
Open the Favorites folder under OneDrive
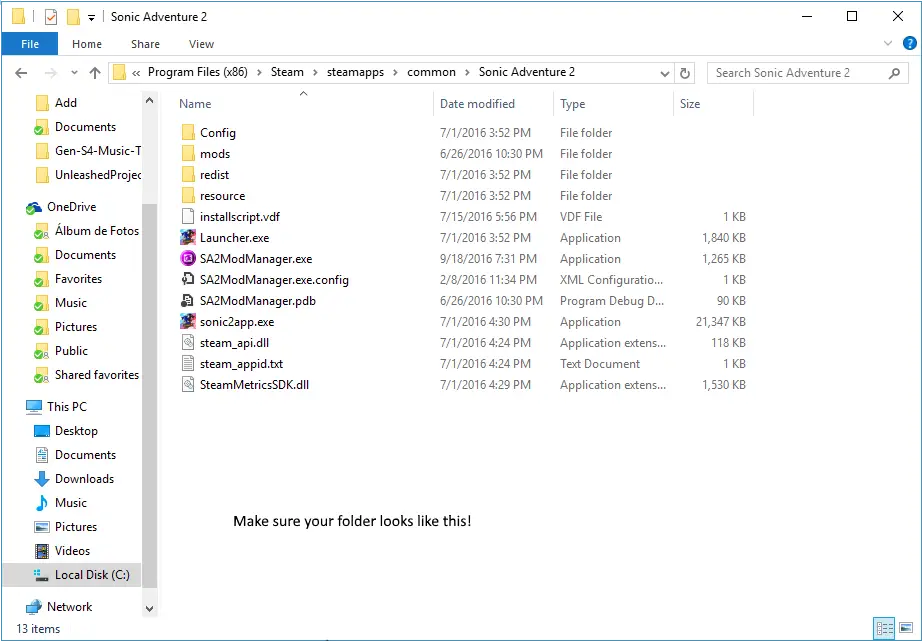[78, 279]
